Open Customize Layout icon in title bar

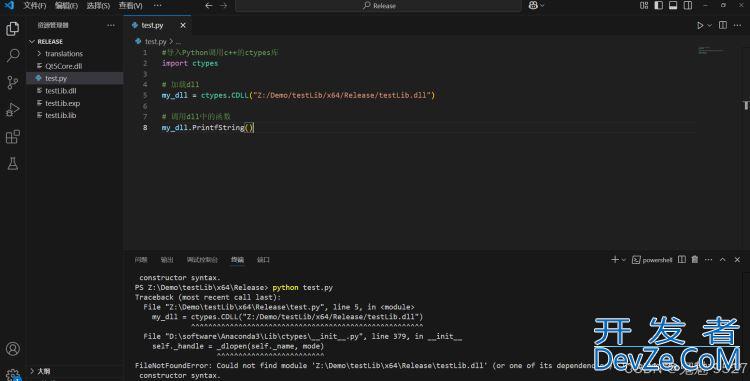644,6
